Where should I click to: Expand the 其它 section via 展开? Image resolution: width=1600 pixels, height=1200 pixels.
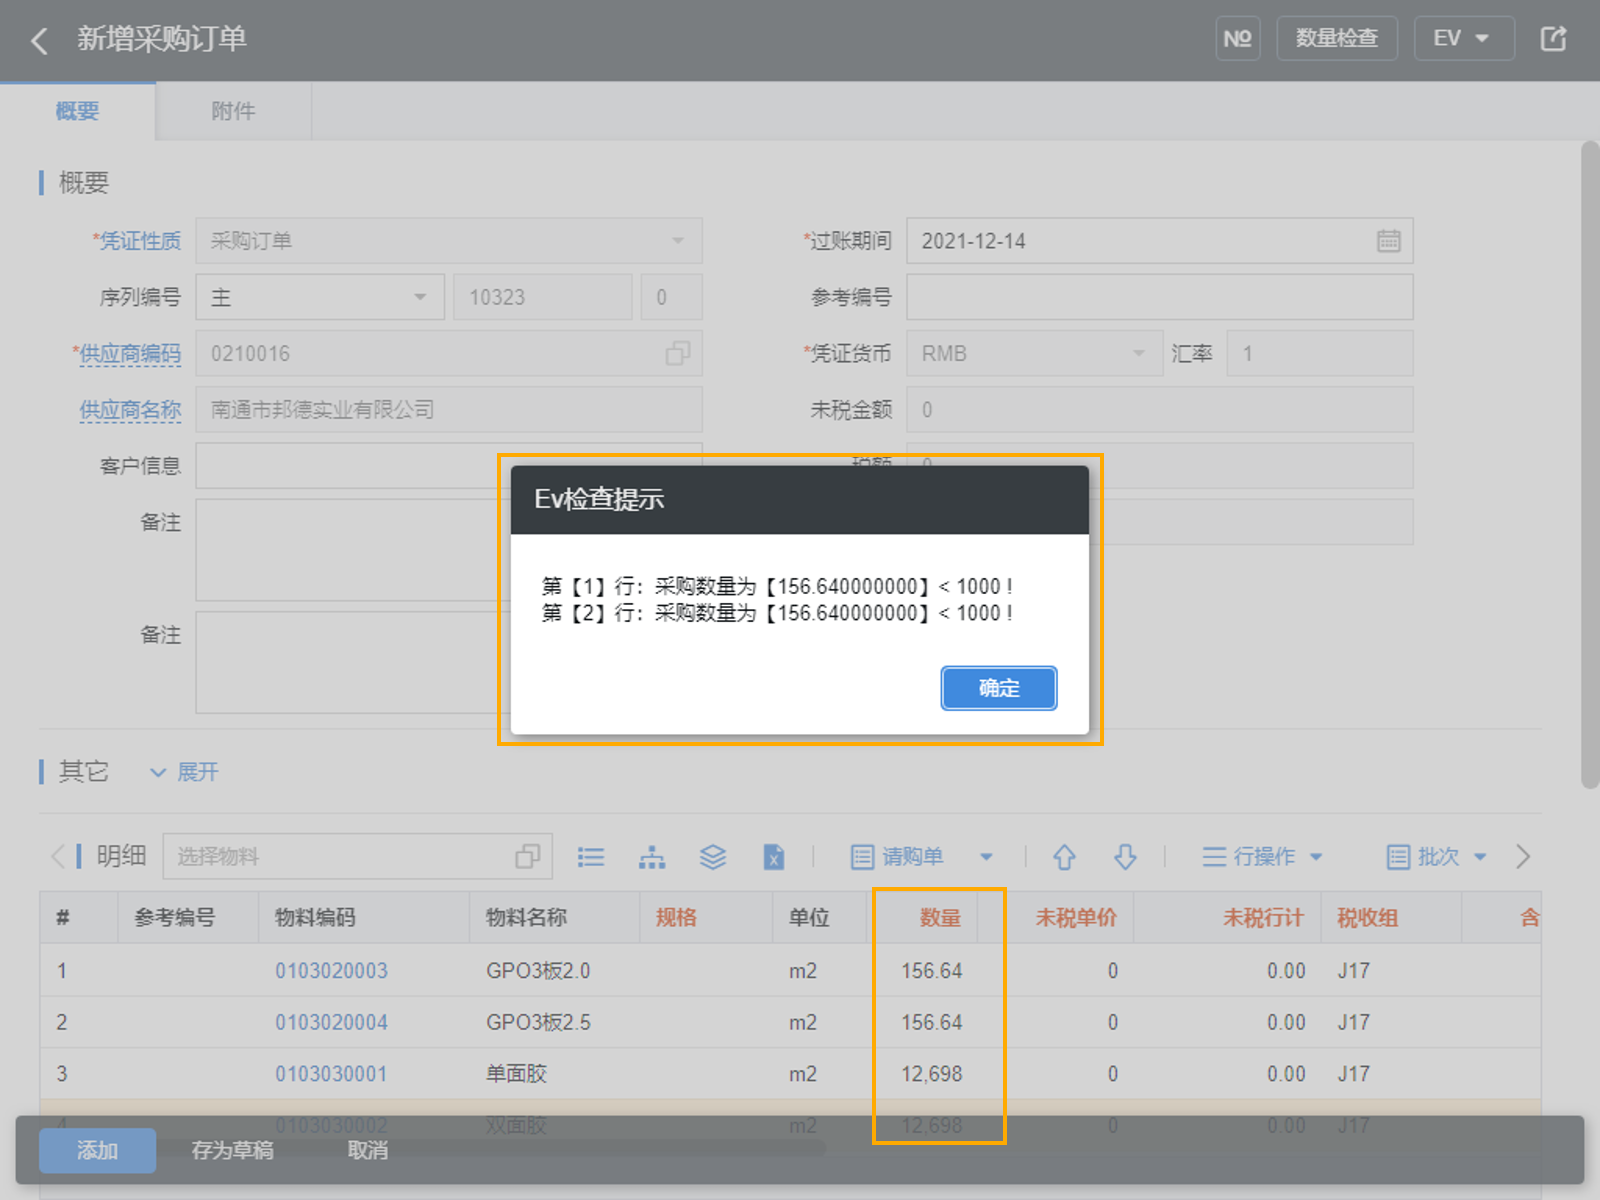coord(184,772)
